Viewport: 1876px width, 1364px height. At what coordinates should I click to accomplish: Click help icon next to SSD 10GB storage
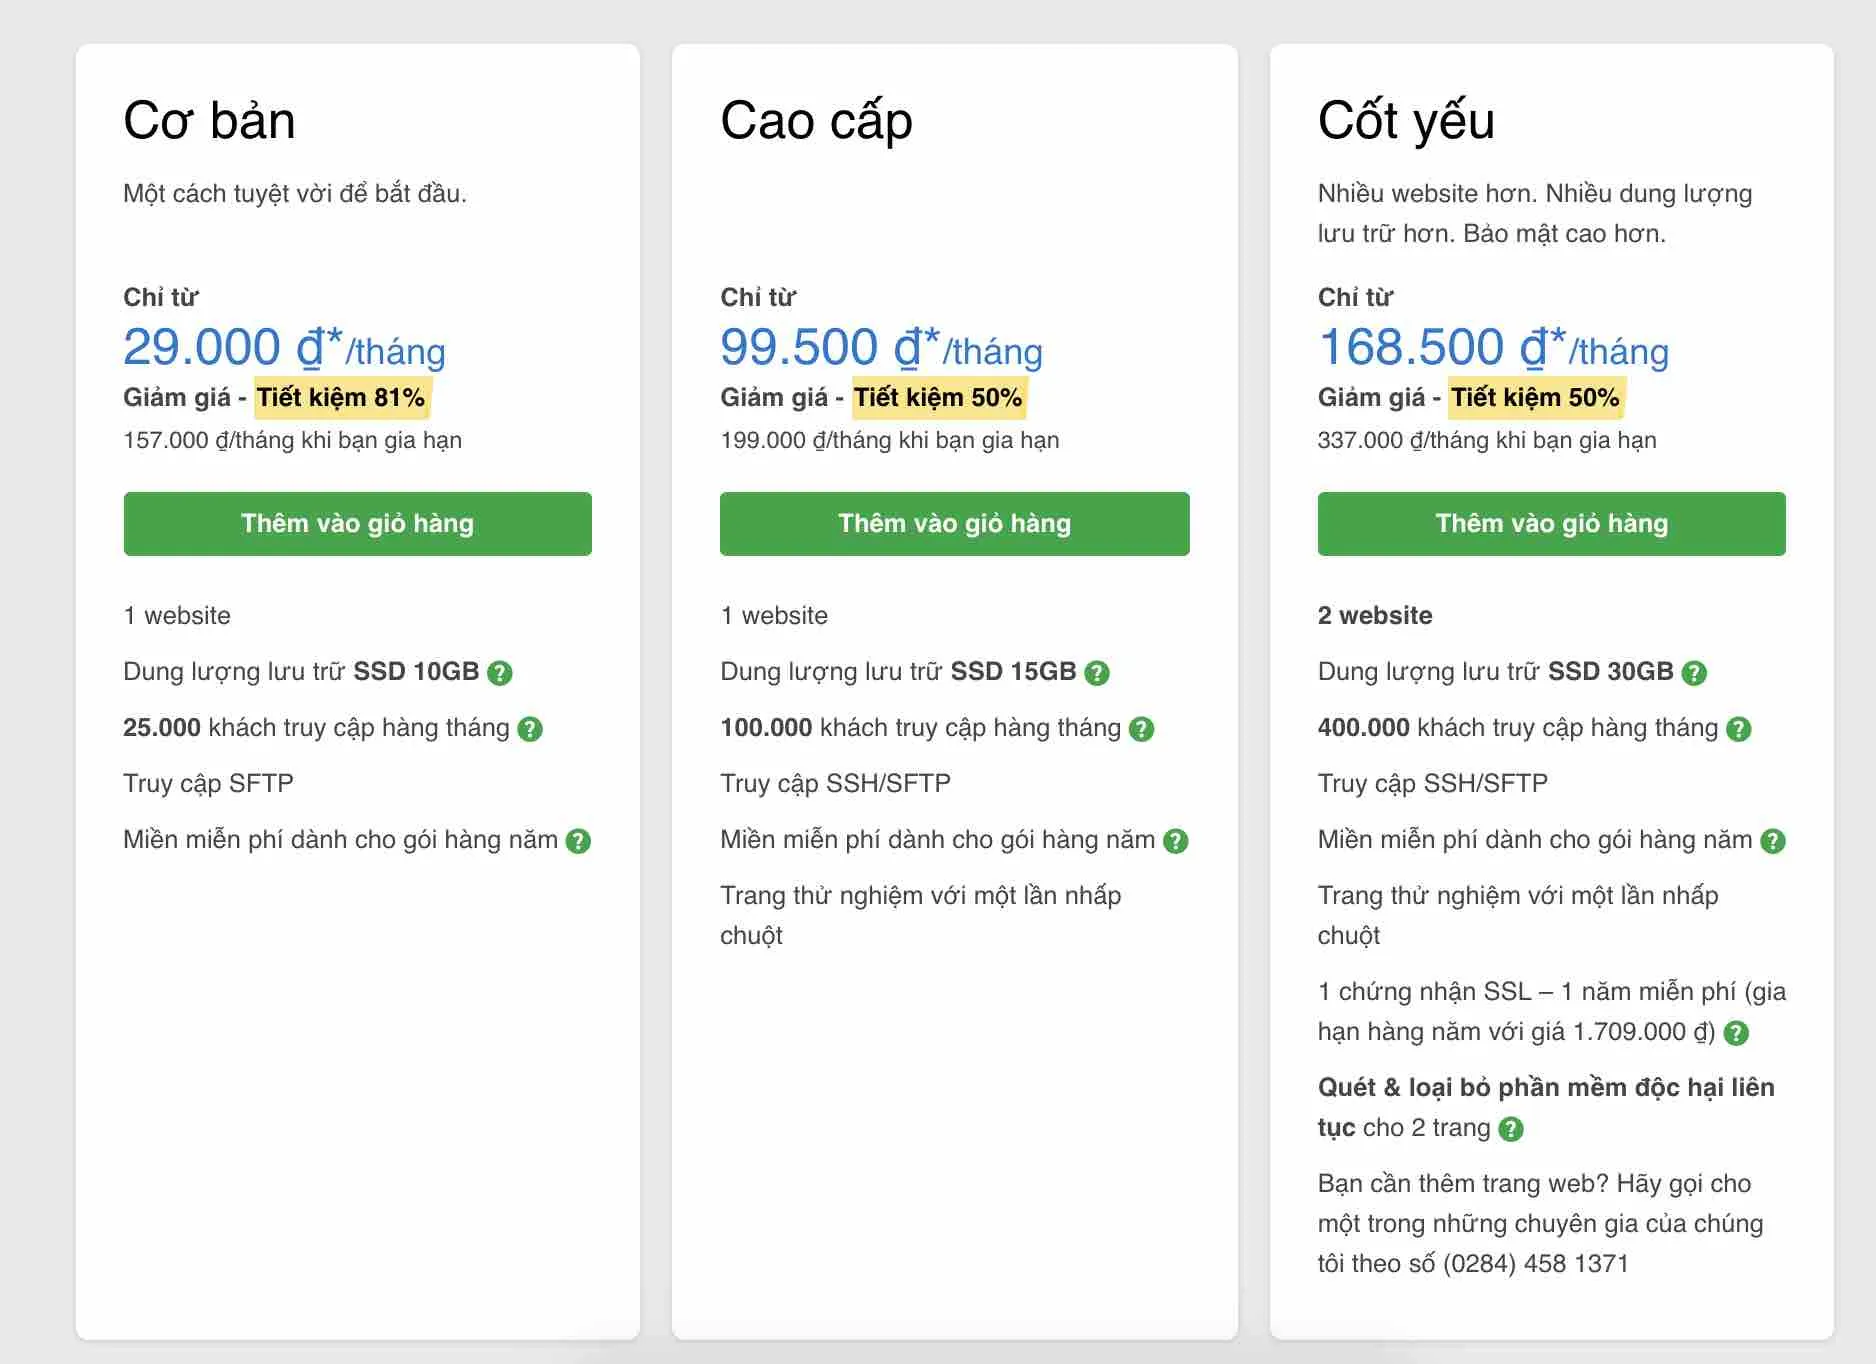500,673
